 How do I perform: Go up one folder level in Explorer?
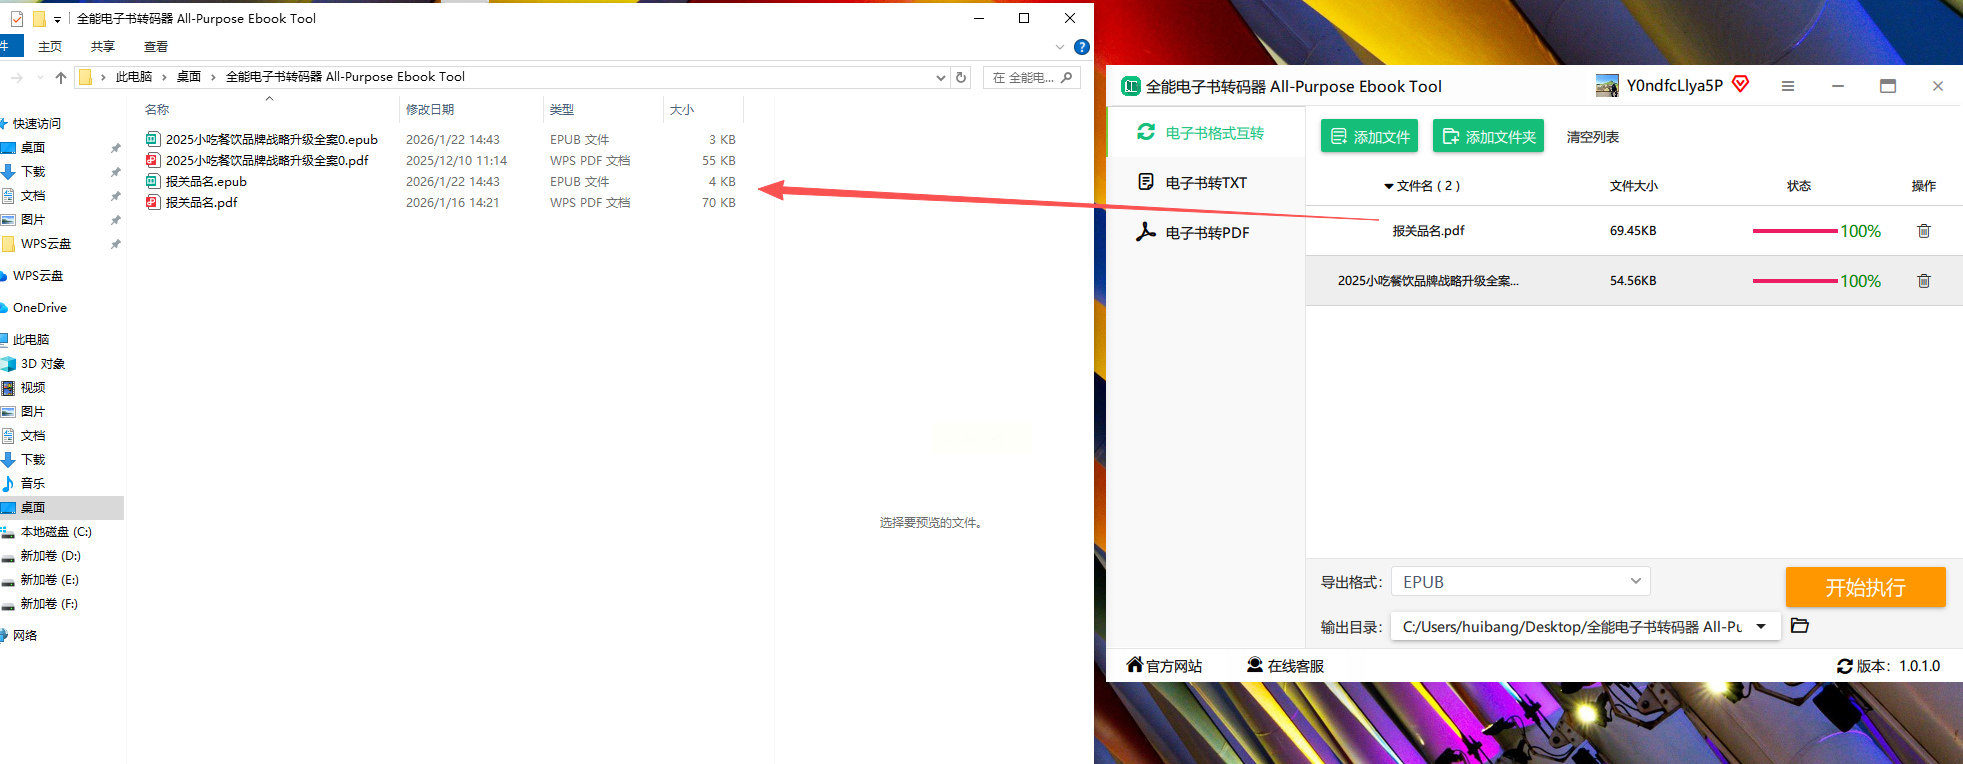coord(61,77)
